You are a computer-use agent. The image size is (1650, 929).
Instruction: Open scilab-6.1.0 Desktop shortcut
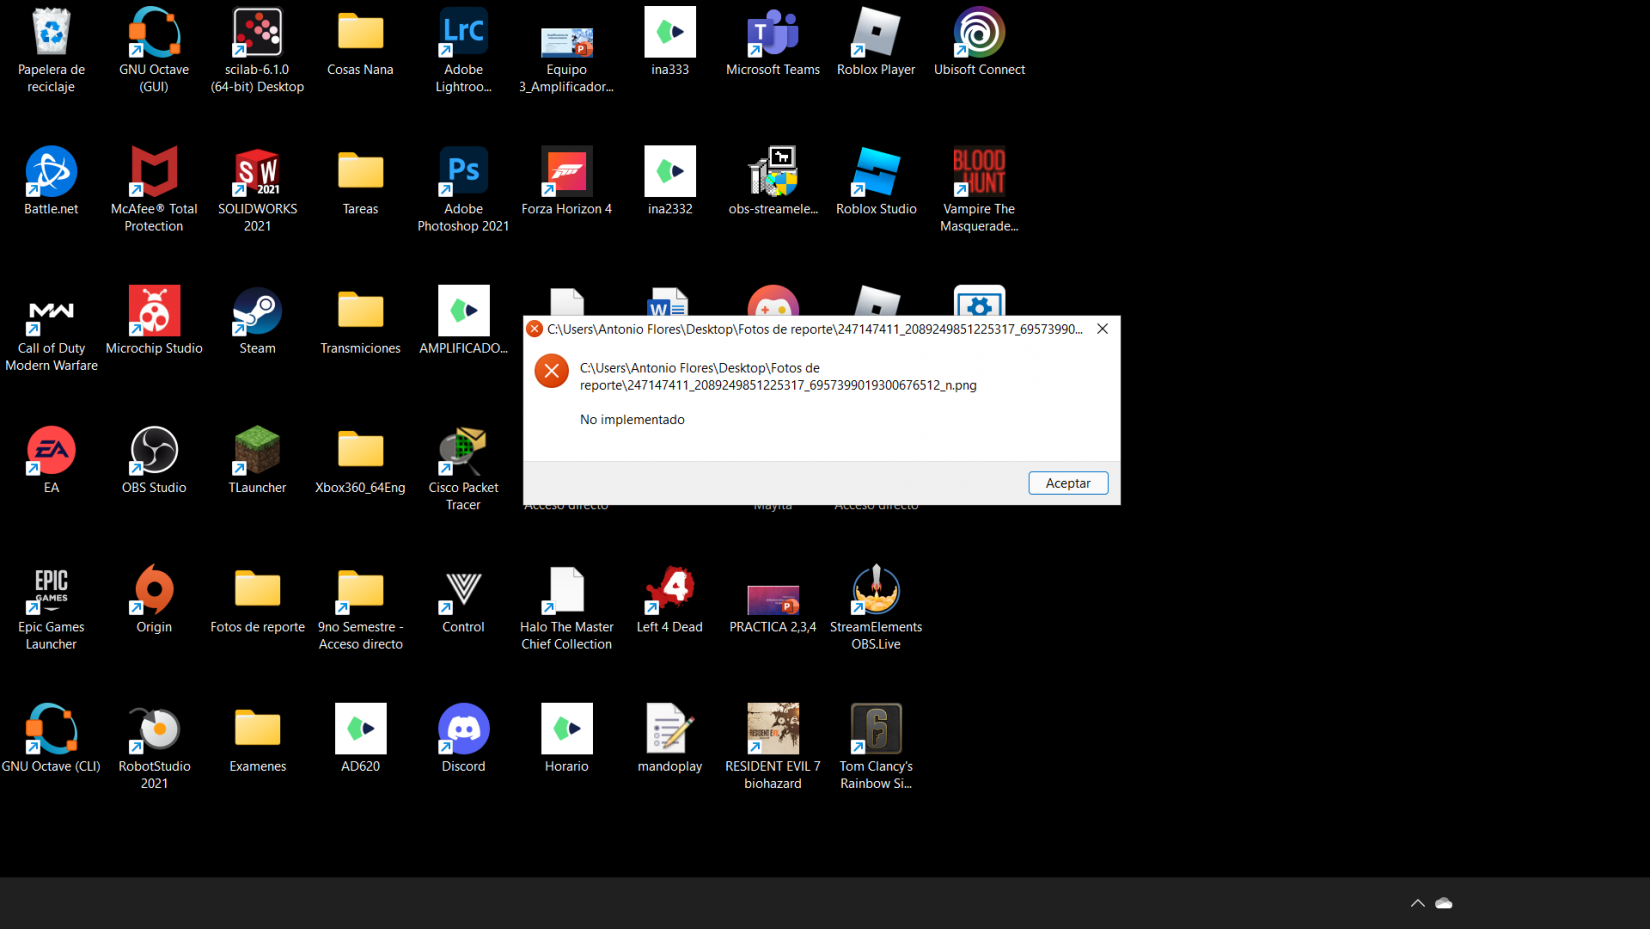pyautogui.click(x=257, y=50)
